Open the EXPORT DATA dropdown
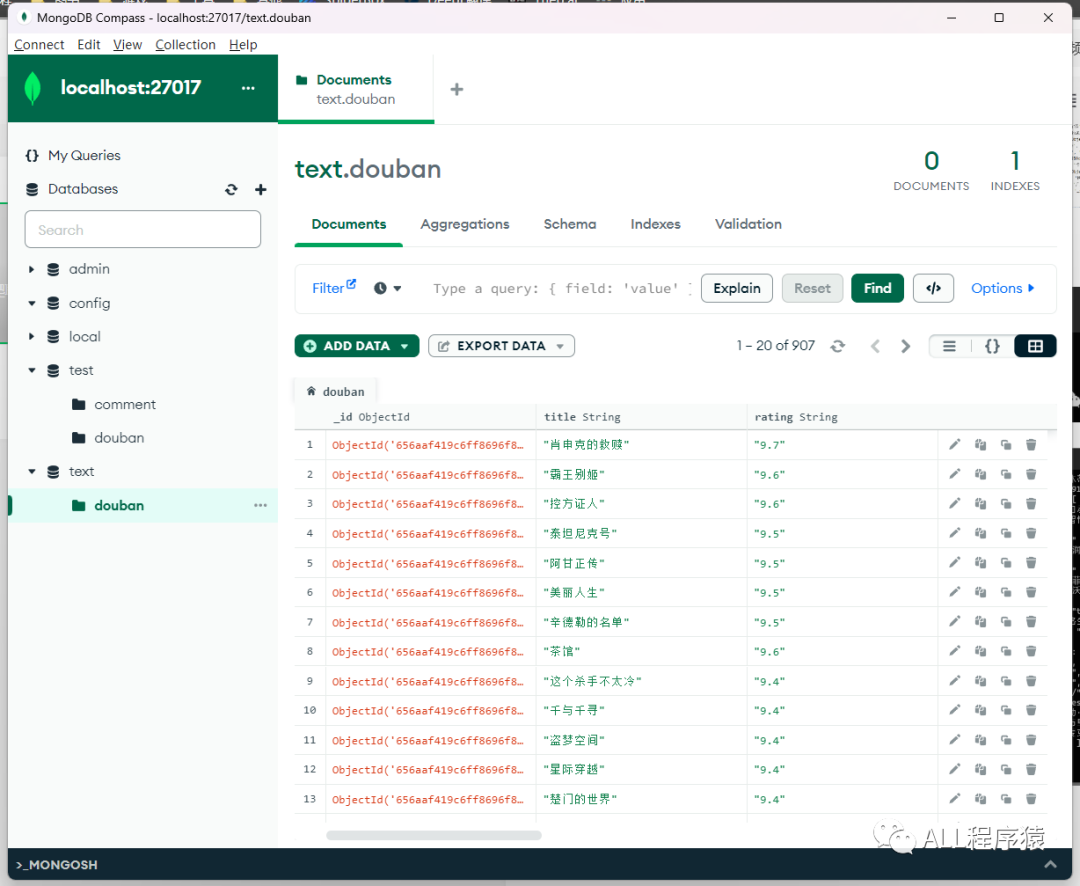The image size is (1080, 886). [x=501, y=346]
